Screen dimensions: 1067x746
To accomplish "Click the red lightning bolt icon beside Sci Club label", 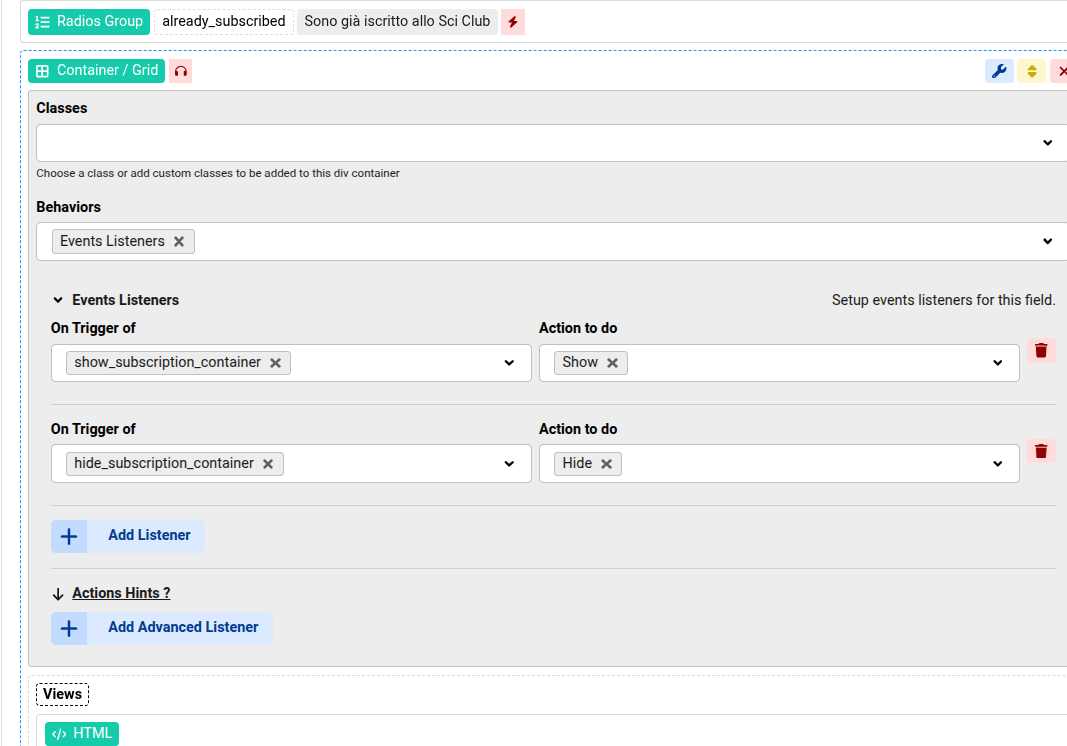I will pyautogui.click(x=513, y=22).
